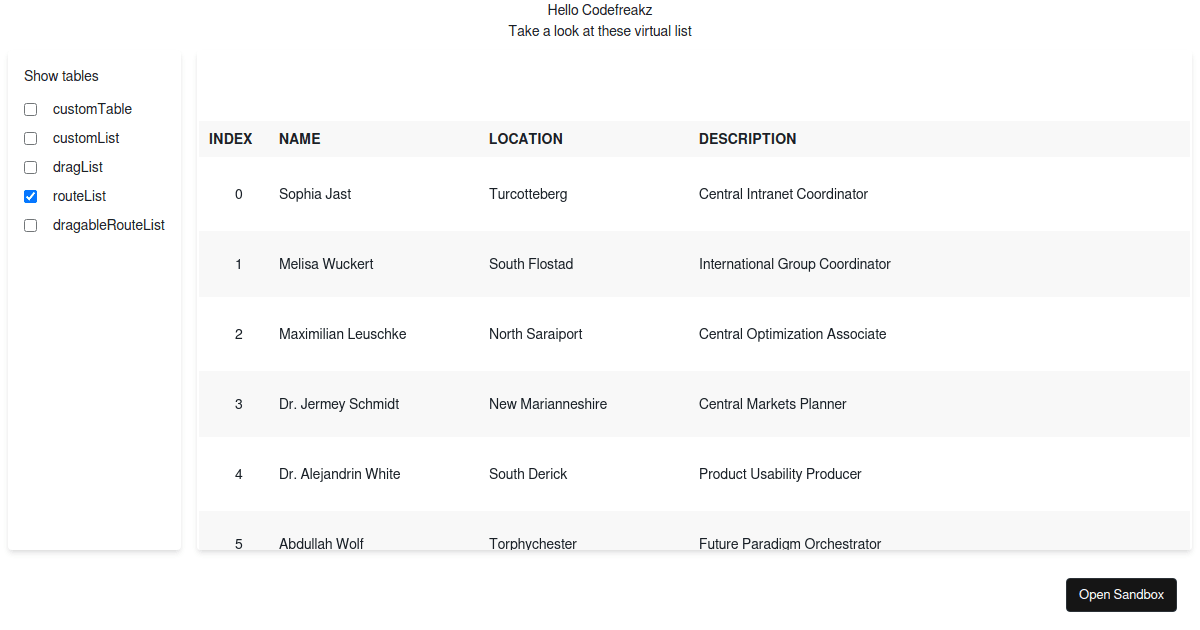Enable the customTable checkbox
Screen dimensions: 1200x630
pos(30,109)
